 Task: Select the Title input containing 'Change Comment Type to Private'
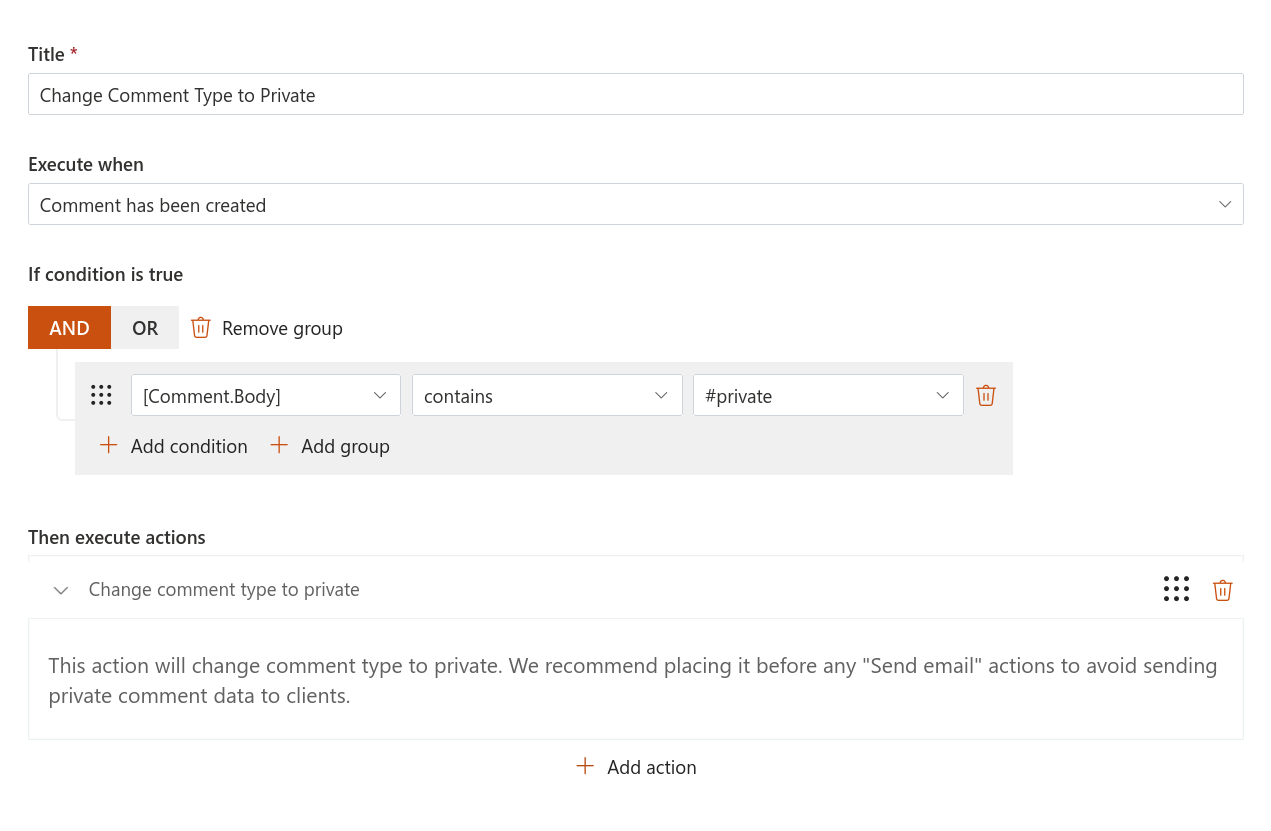tap(636, 94)
